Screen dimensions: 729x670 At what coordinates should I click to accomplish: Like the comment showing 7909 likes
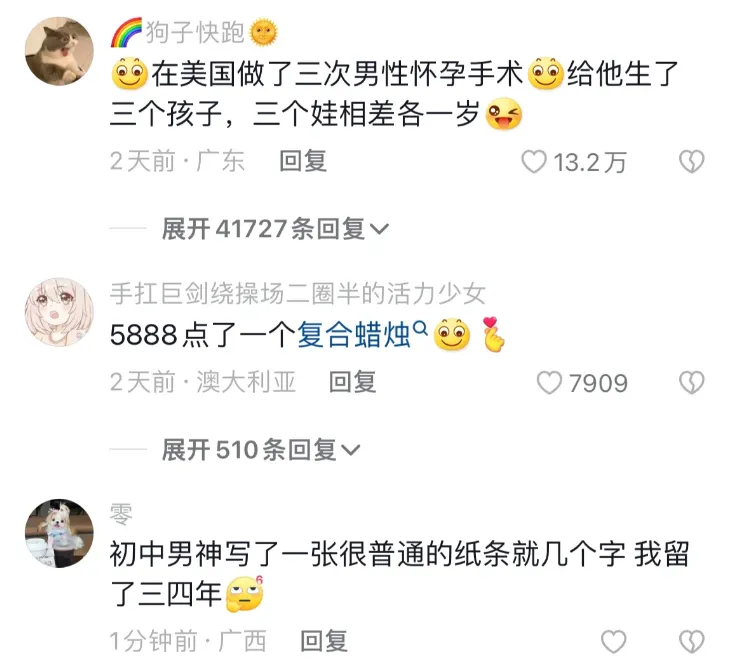click(x=549, y=383)
